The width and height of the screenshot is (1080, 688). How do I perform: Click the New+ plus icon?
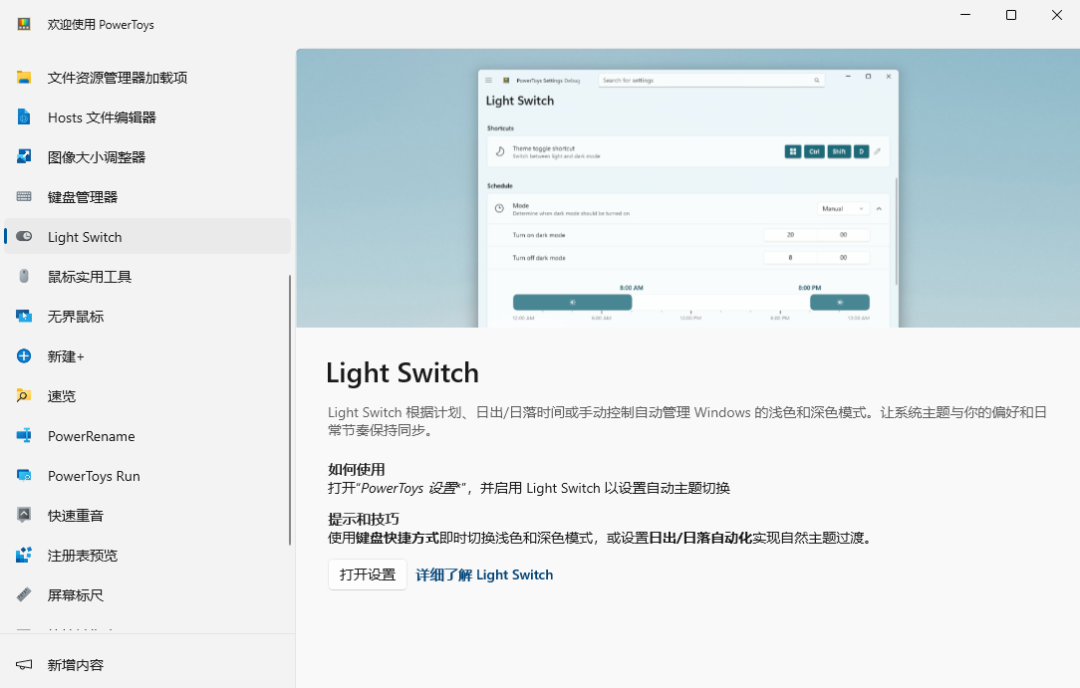(24, 356)
